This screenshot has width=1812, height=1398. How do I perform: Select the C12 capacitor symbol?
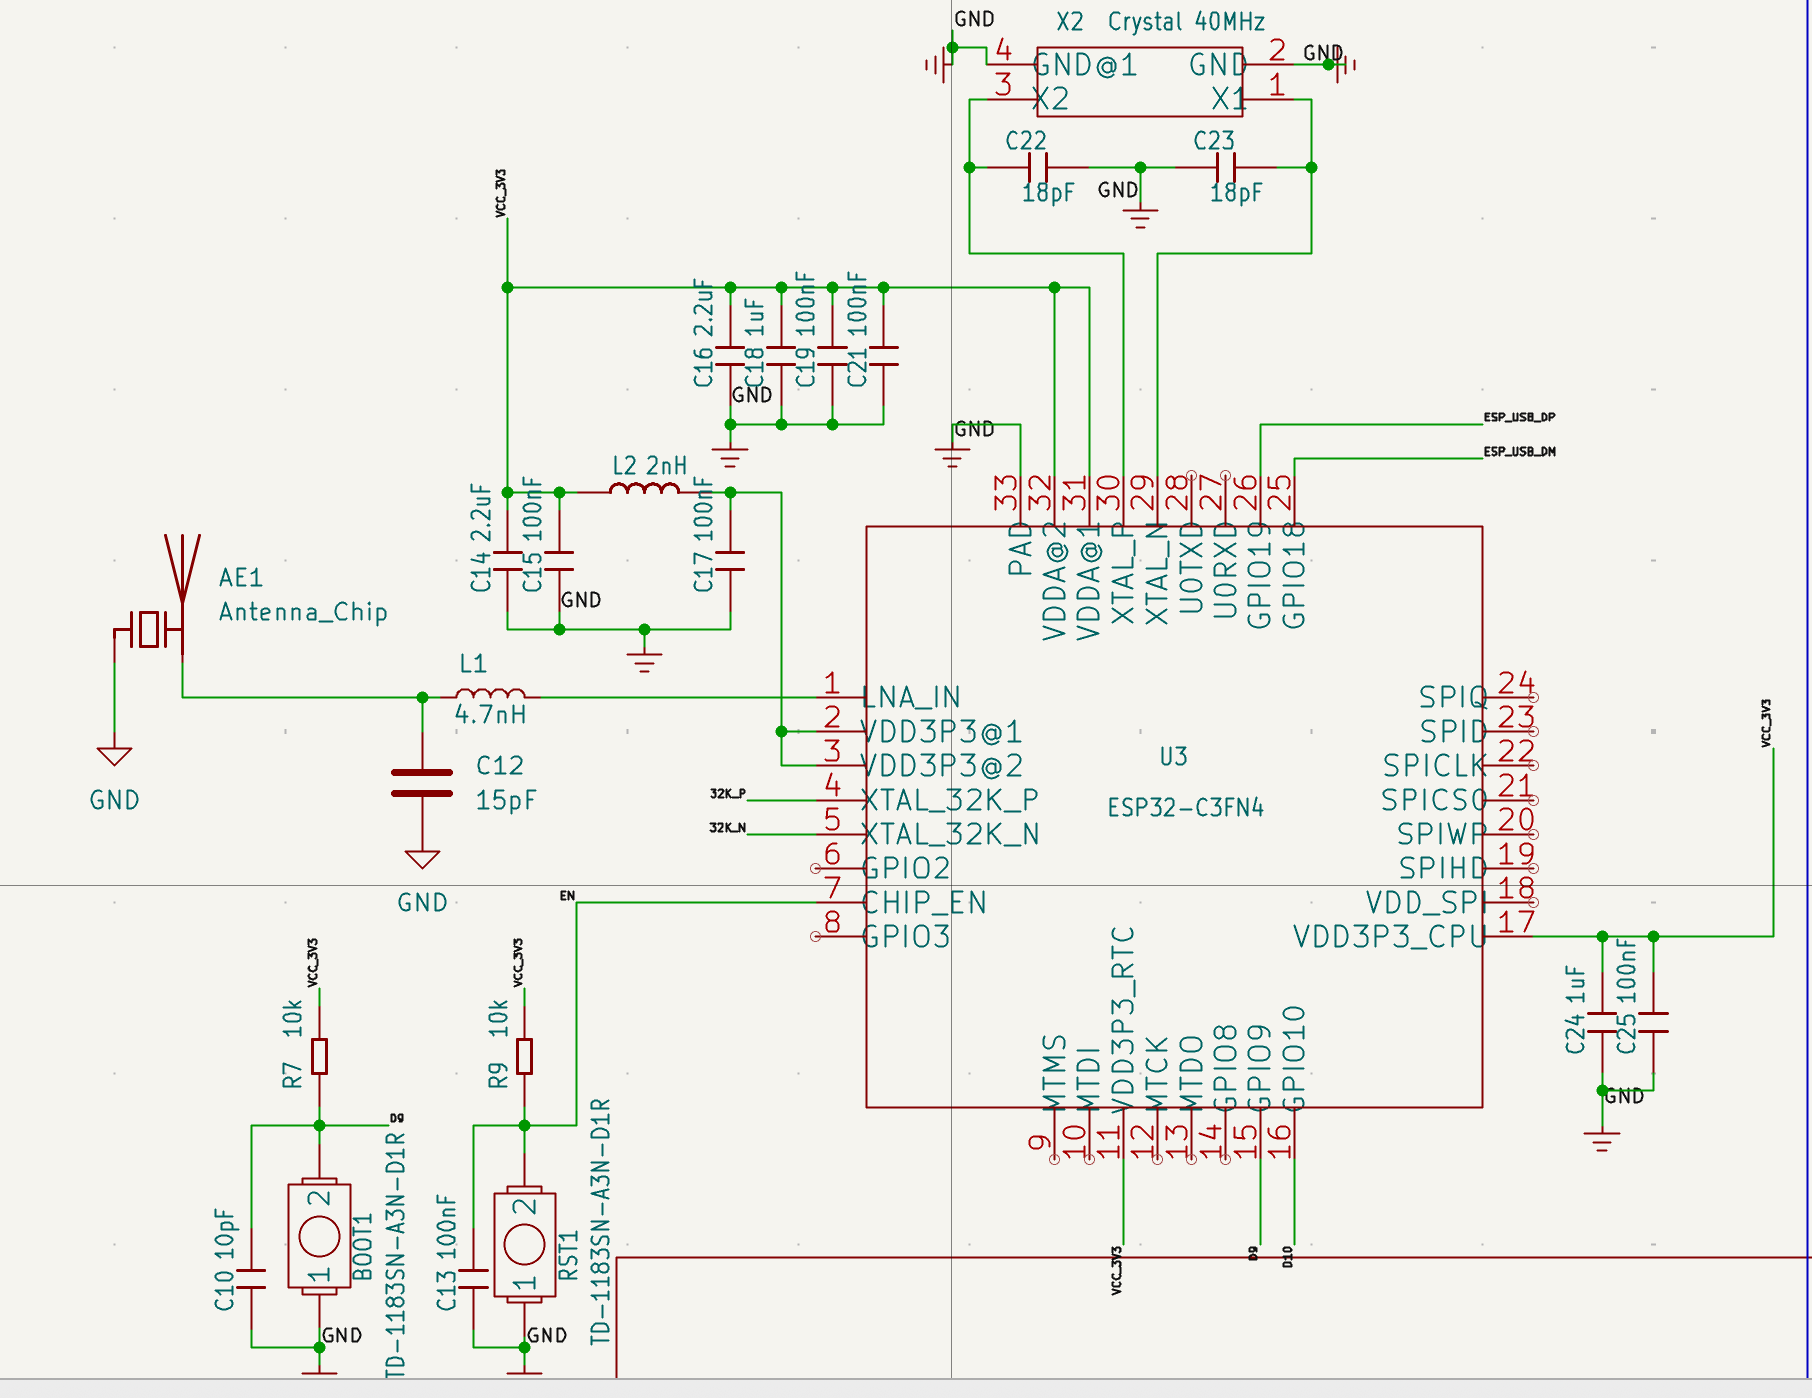(422, 783)
